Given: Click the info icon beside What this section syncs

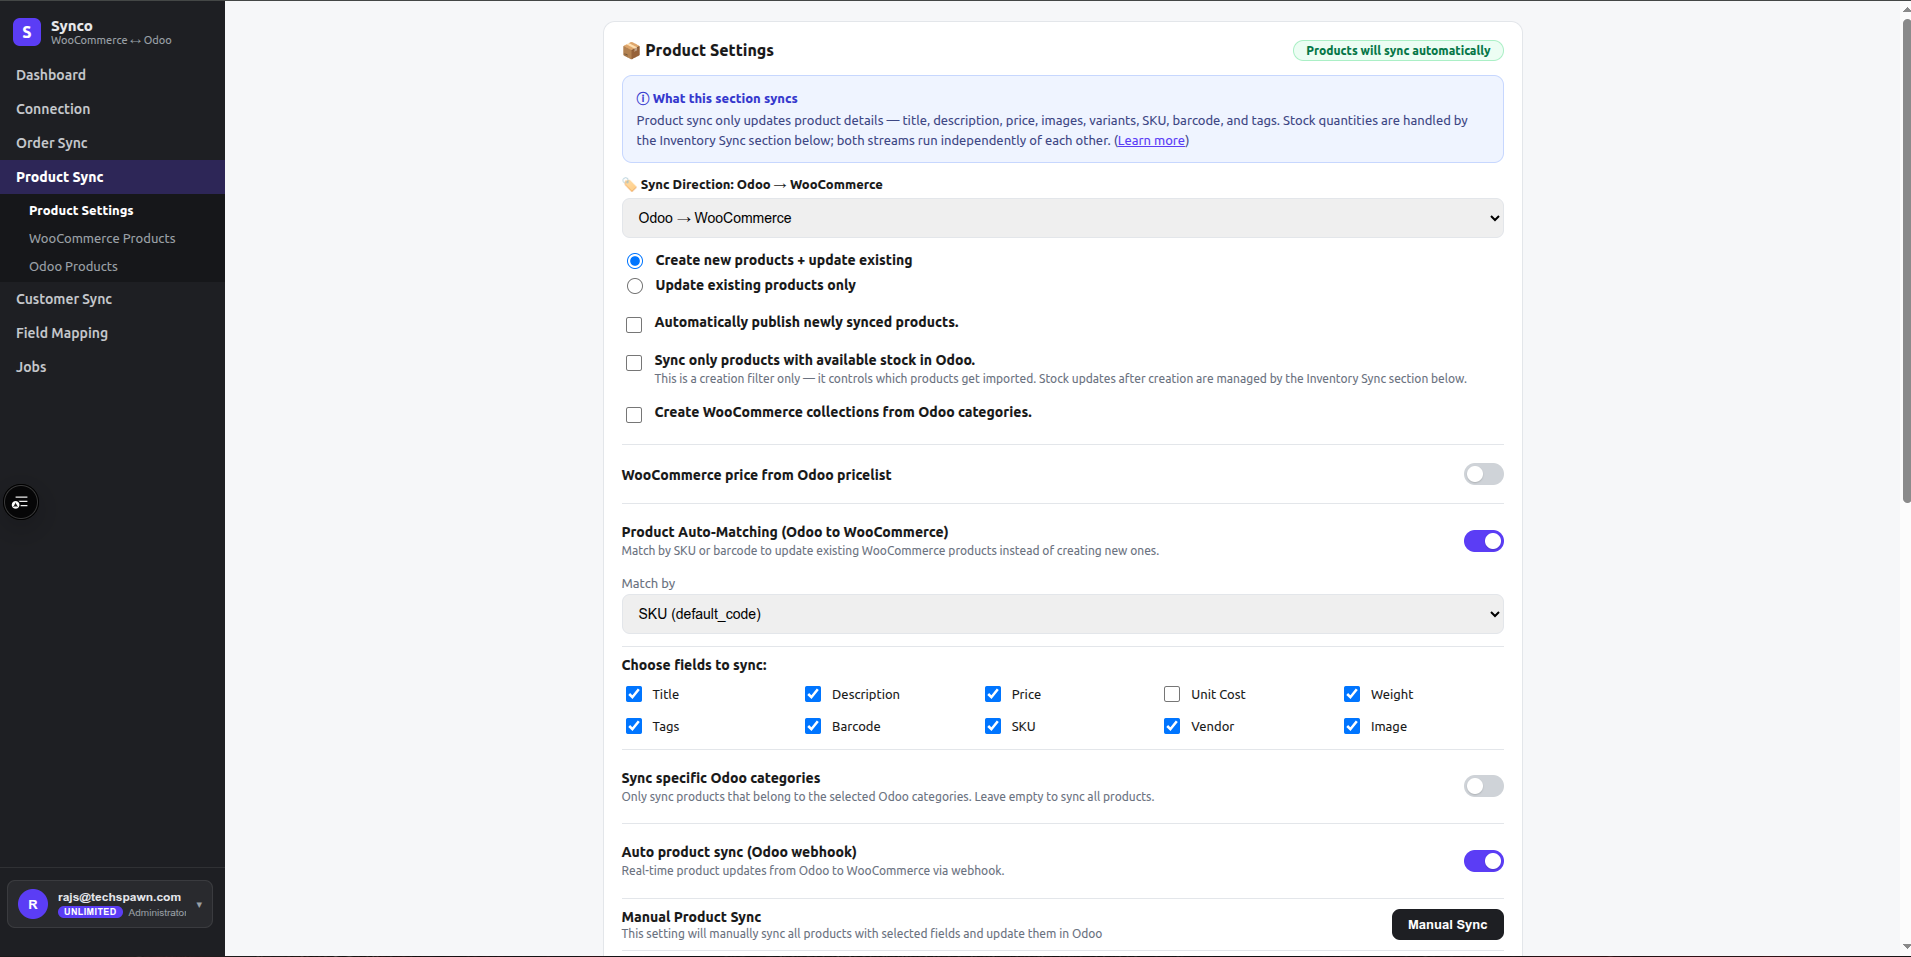Looking at the screenshot, I should point(643,98).
